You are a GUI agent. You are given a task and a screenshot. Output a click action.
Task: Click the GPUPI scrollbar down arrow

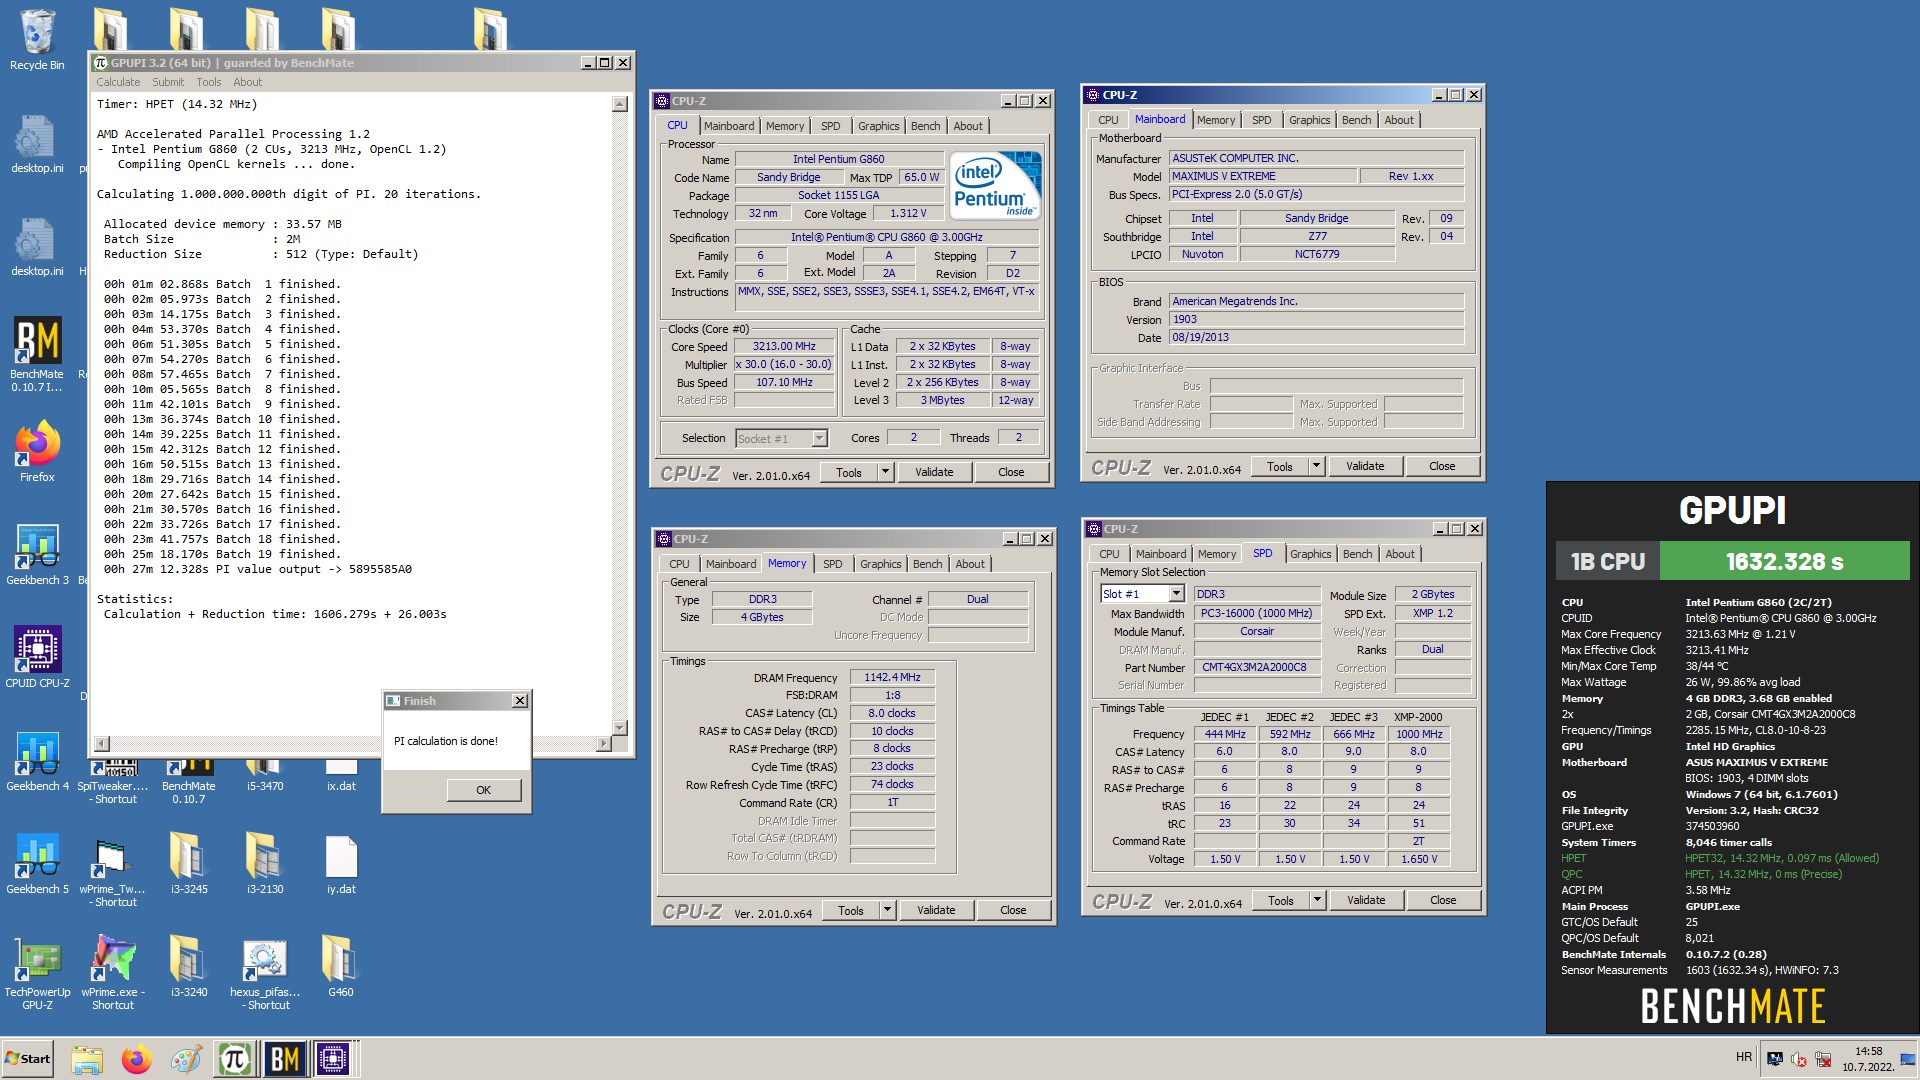pos(620,728)
